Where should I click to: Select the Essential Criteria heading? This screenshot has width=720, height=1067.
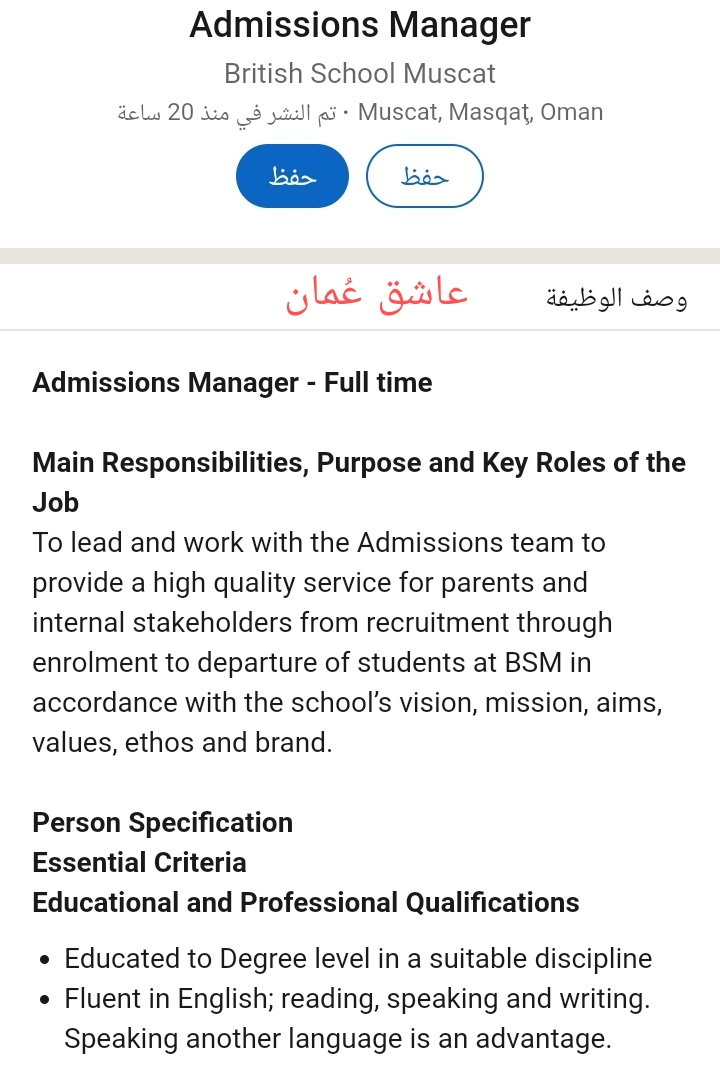pyautogui.click(x=139, y=862)
